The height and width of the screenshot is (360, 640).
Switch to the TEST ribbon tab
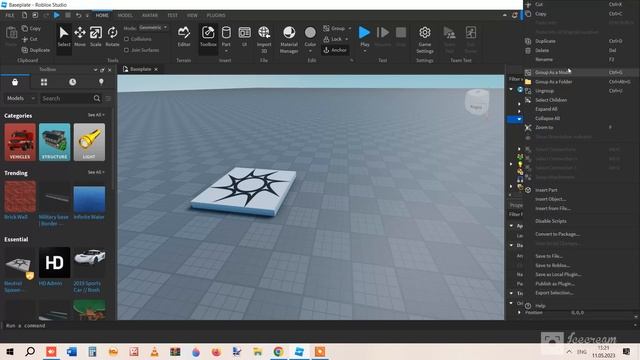coord(172,15)
